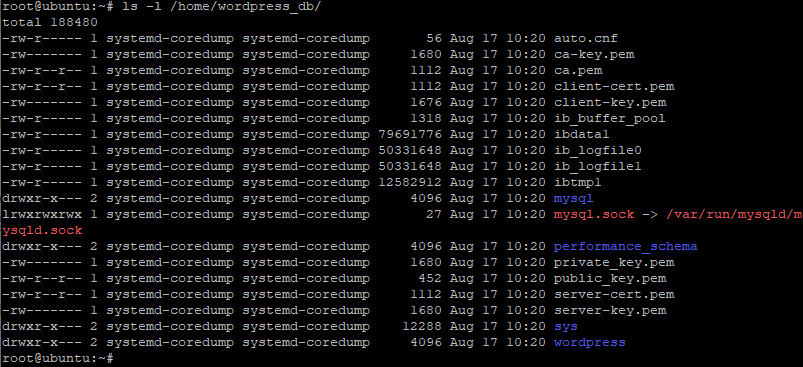803x367 pixels.
Task: Click the ca.pem file name
Action: (578, 70)
